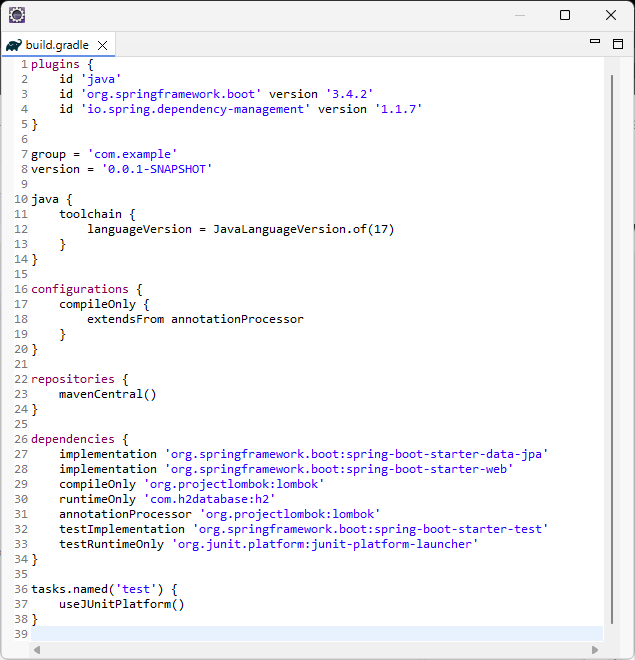This screenshot has height=660, width=635.
Task: Minimize the application window
Action: pos(520,15)
